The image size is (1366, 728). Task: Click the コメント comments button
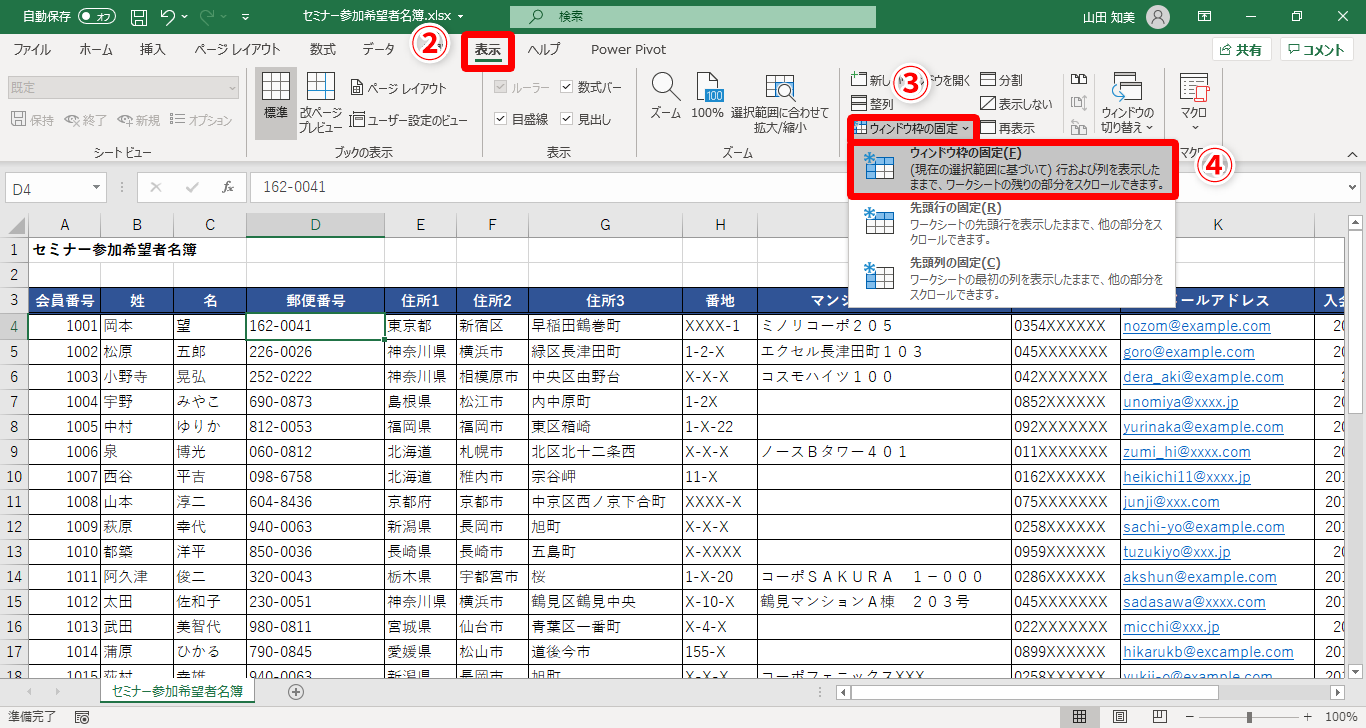point(1317,50)
